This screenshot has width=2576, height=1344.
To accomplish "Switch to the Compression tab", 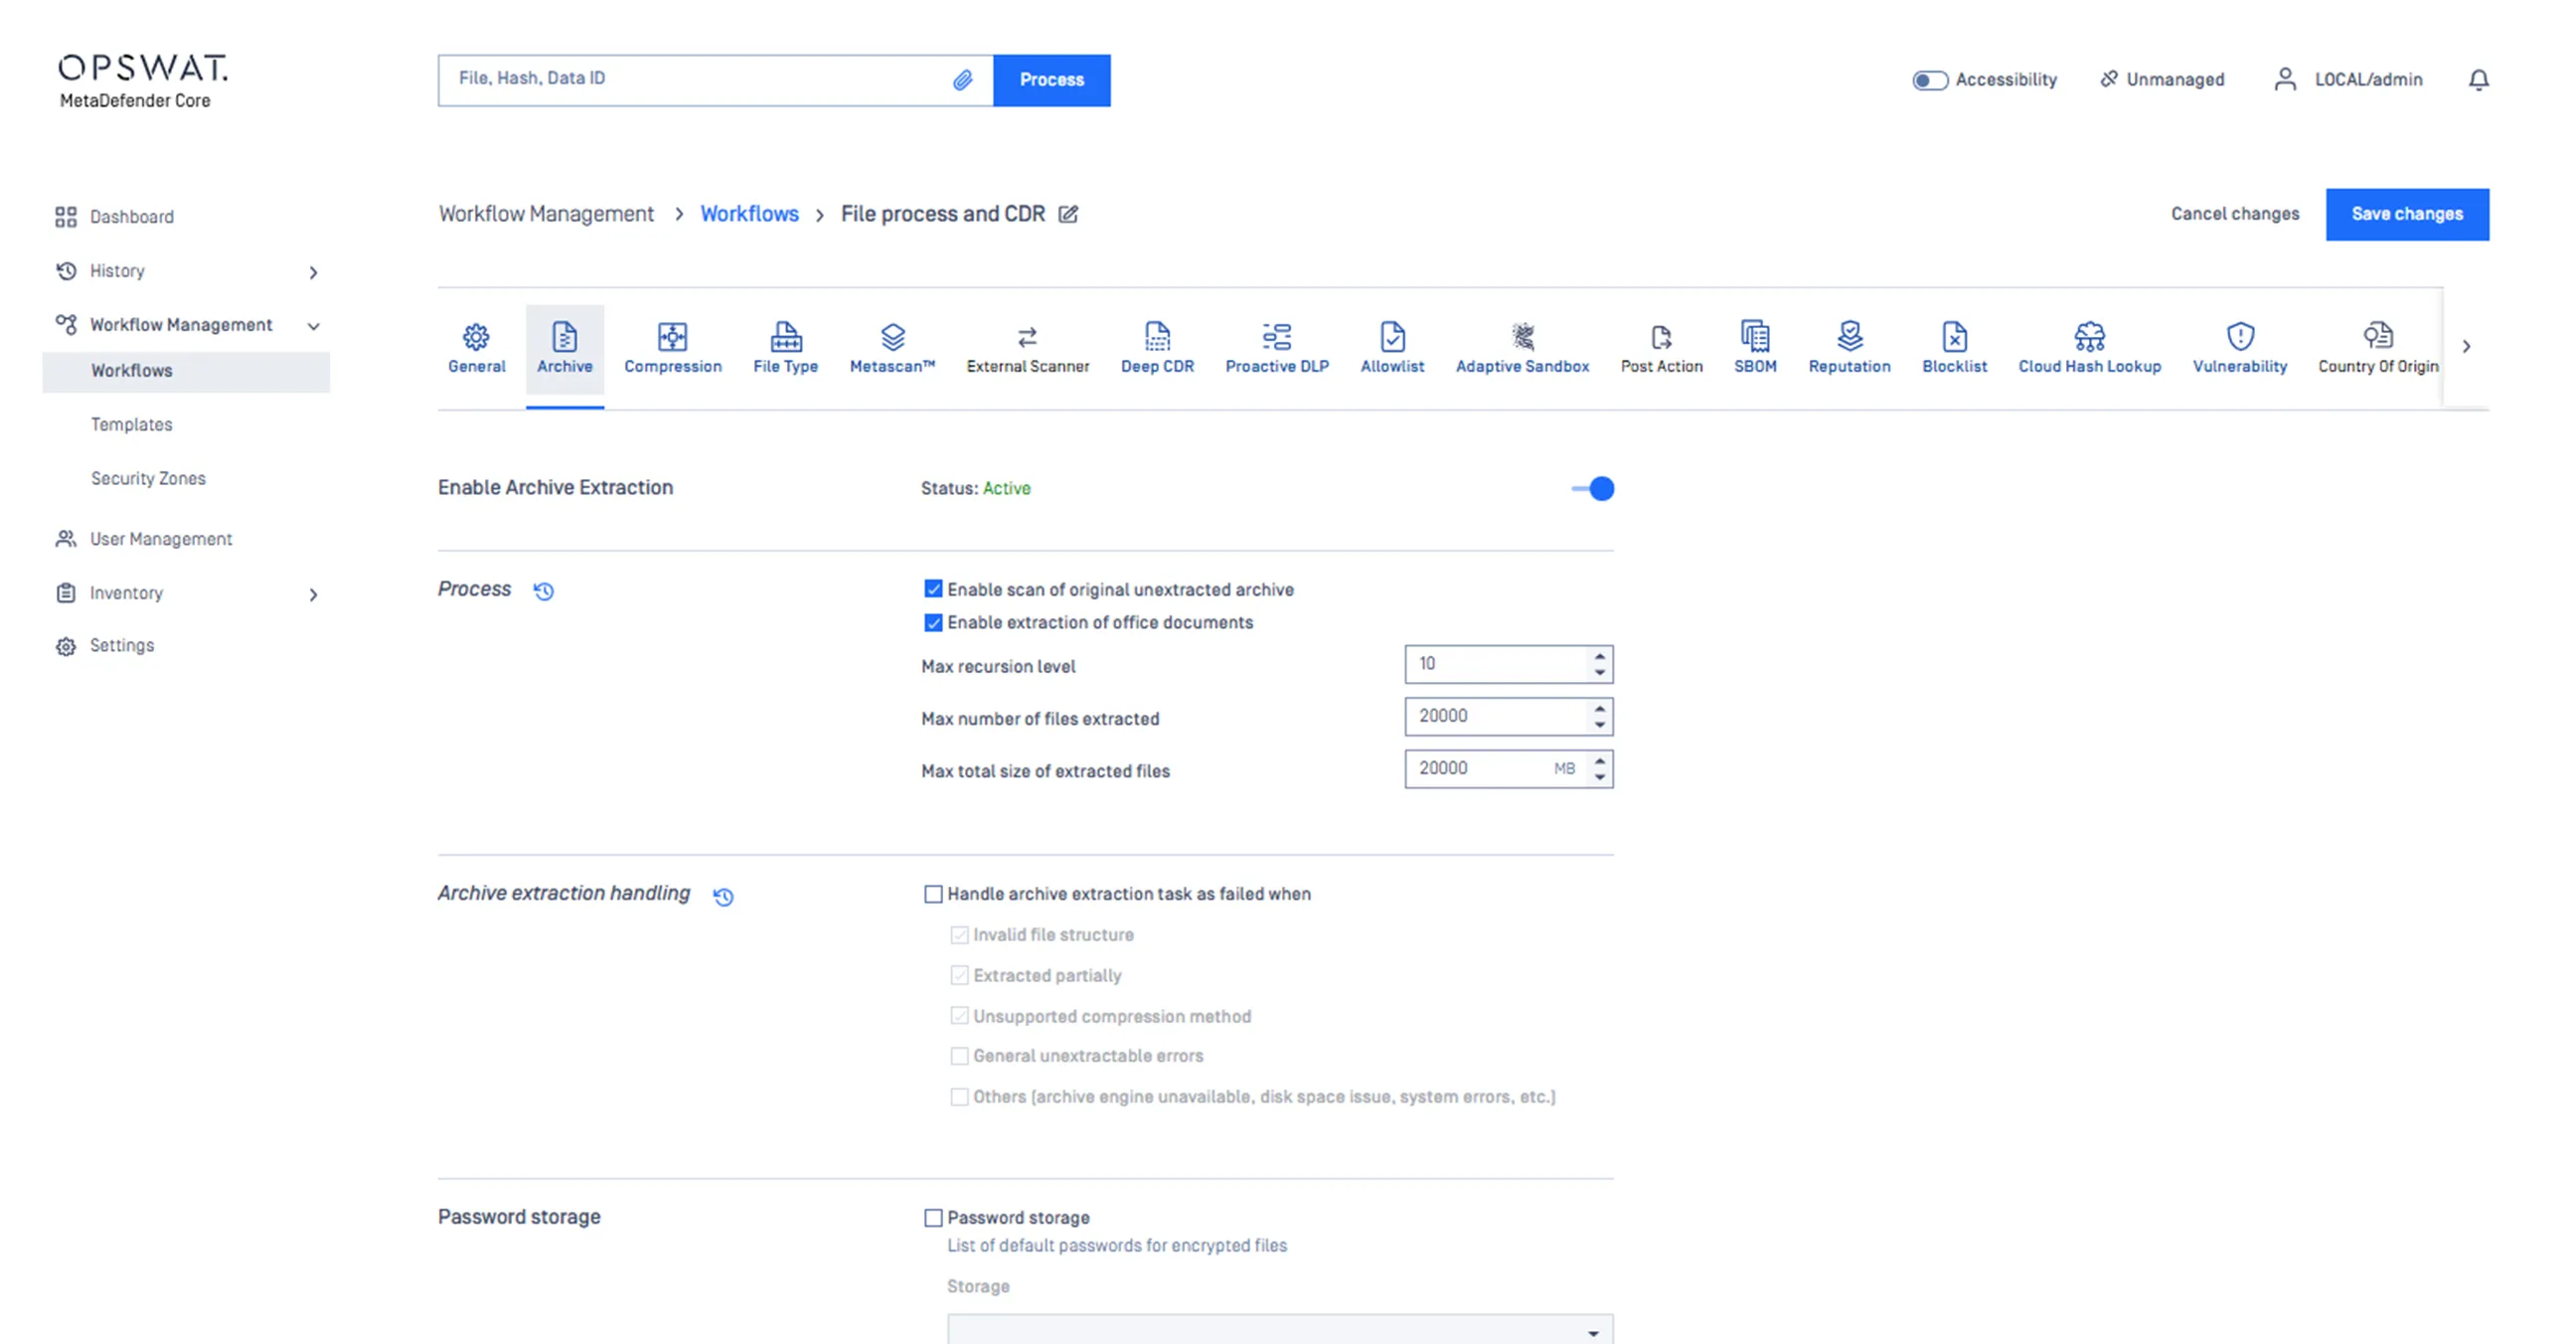I will coord(672,347).
